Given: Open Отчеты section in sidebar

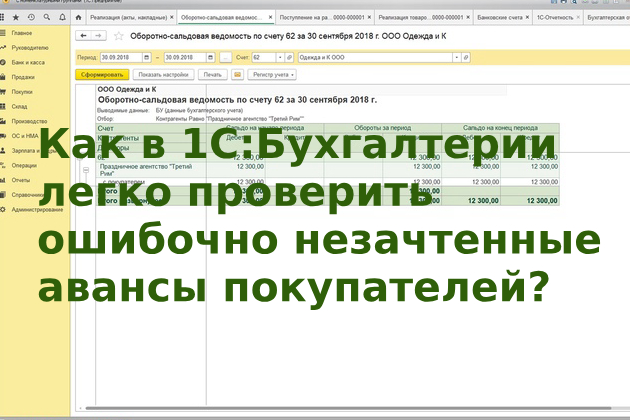Looking at the screenshot, I should click(21, 180).
